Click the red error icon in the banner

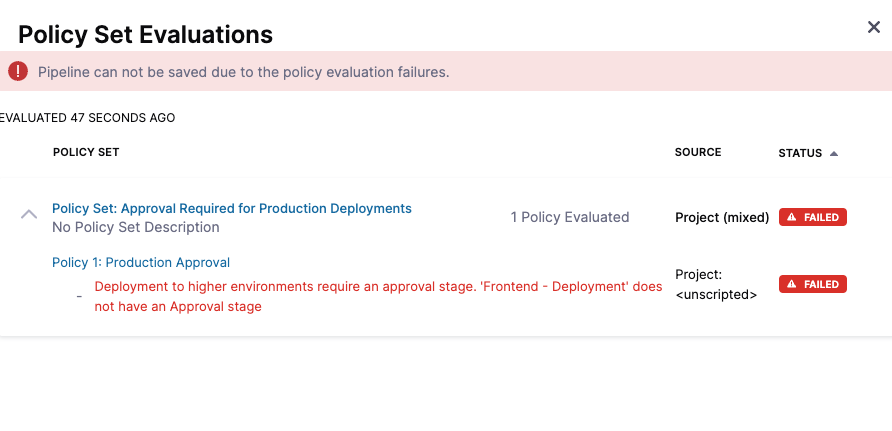pyautogui.click(x=18, y=71)
